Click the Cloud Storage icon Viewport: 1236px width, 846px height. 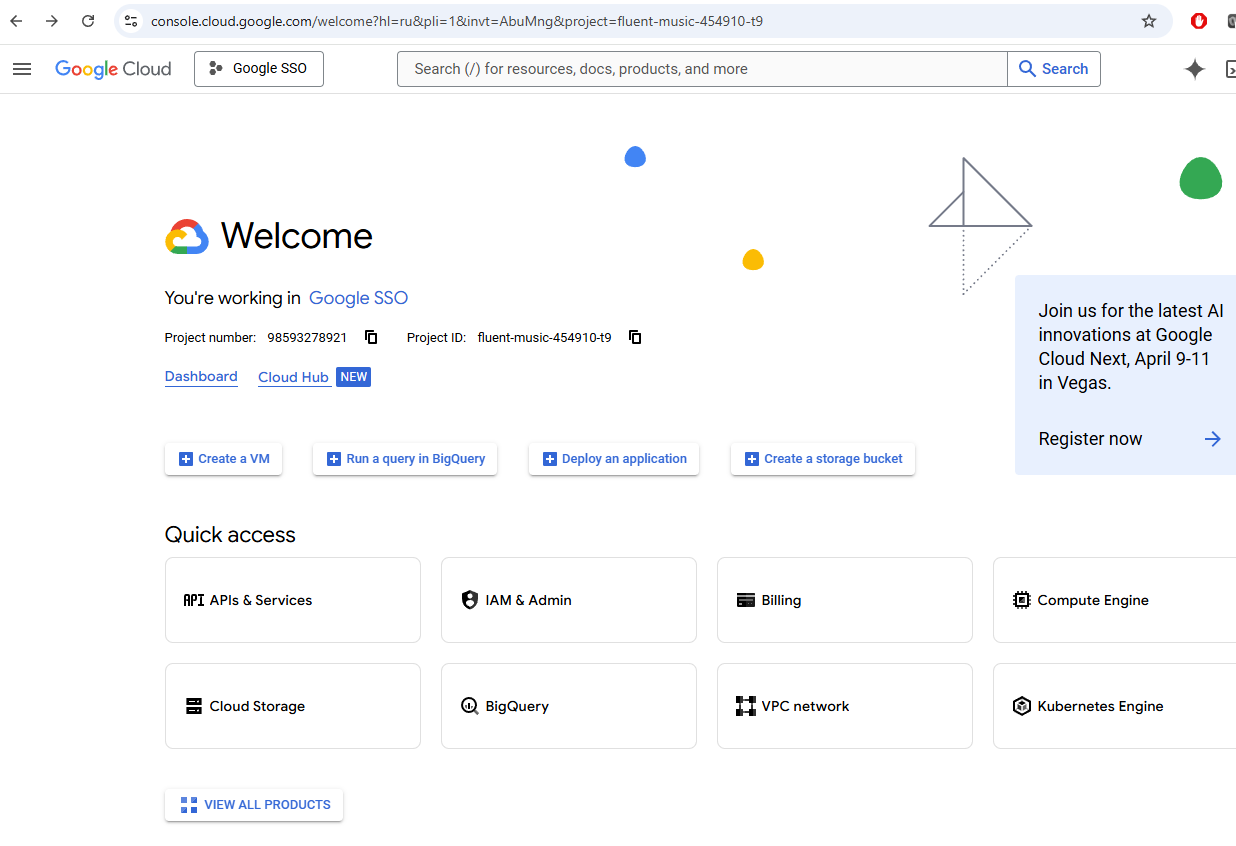point(194,706)
